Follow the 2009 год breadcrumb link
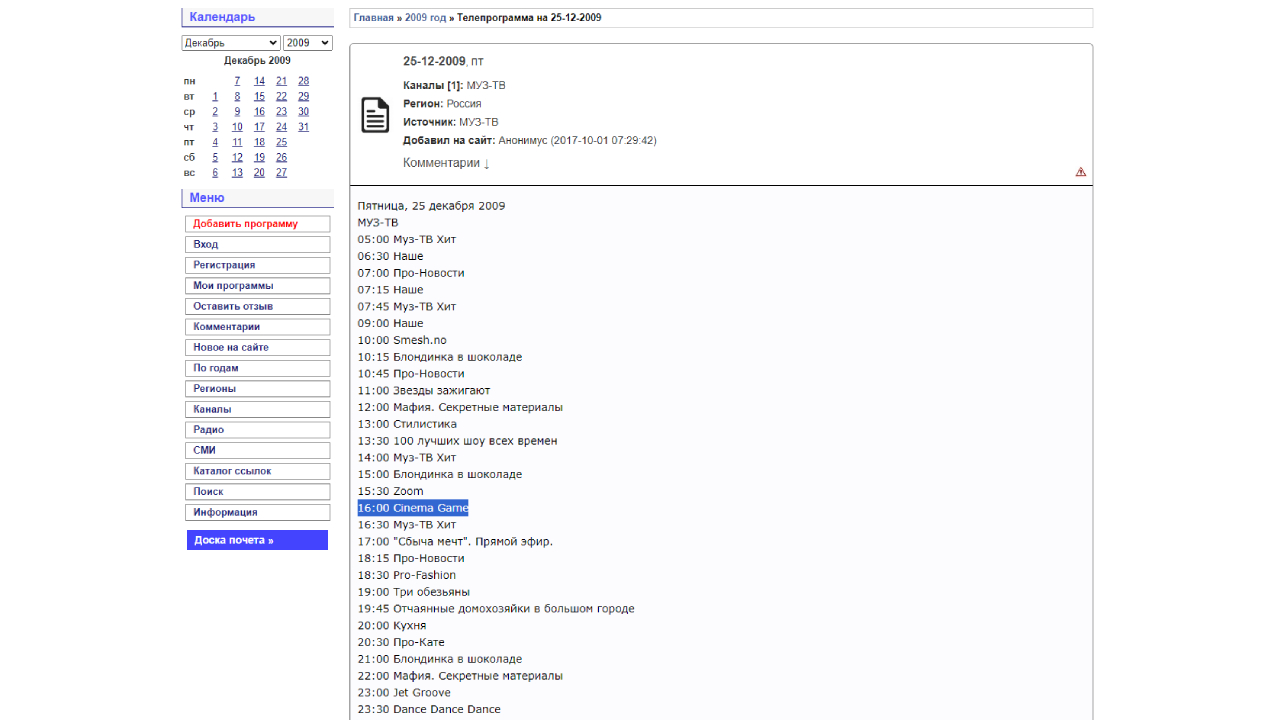This screenshot has width=1280, height=720. (x=425, y=18)
